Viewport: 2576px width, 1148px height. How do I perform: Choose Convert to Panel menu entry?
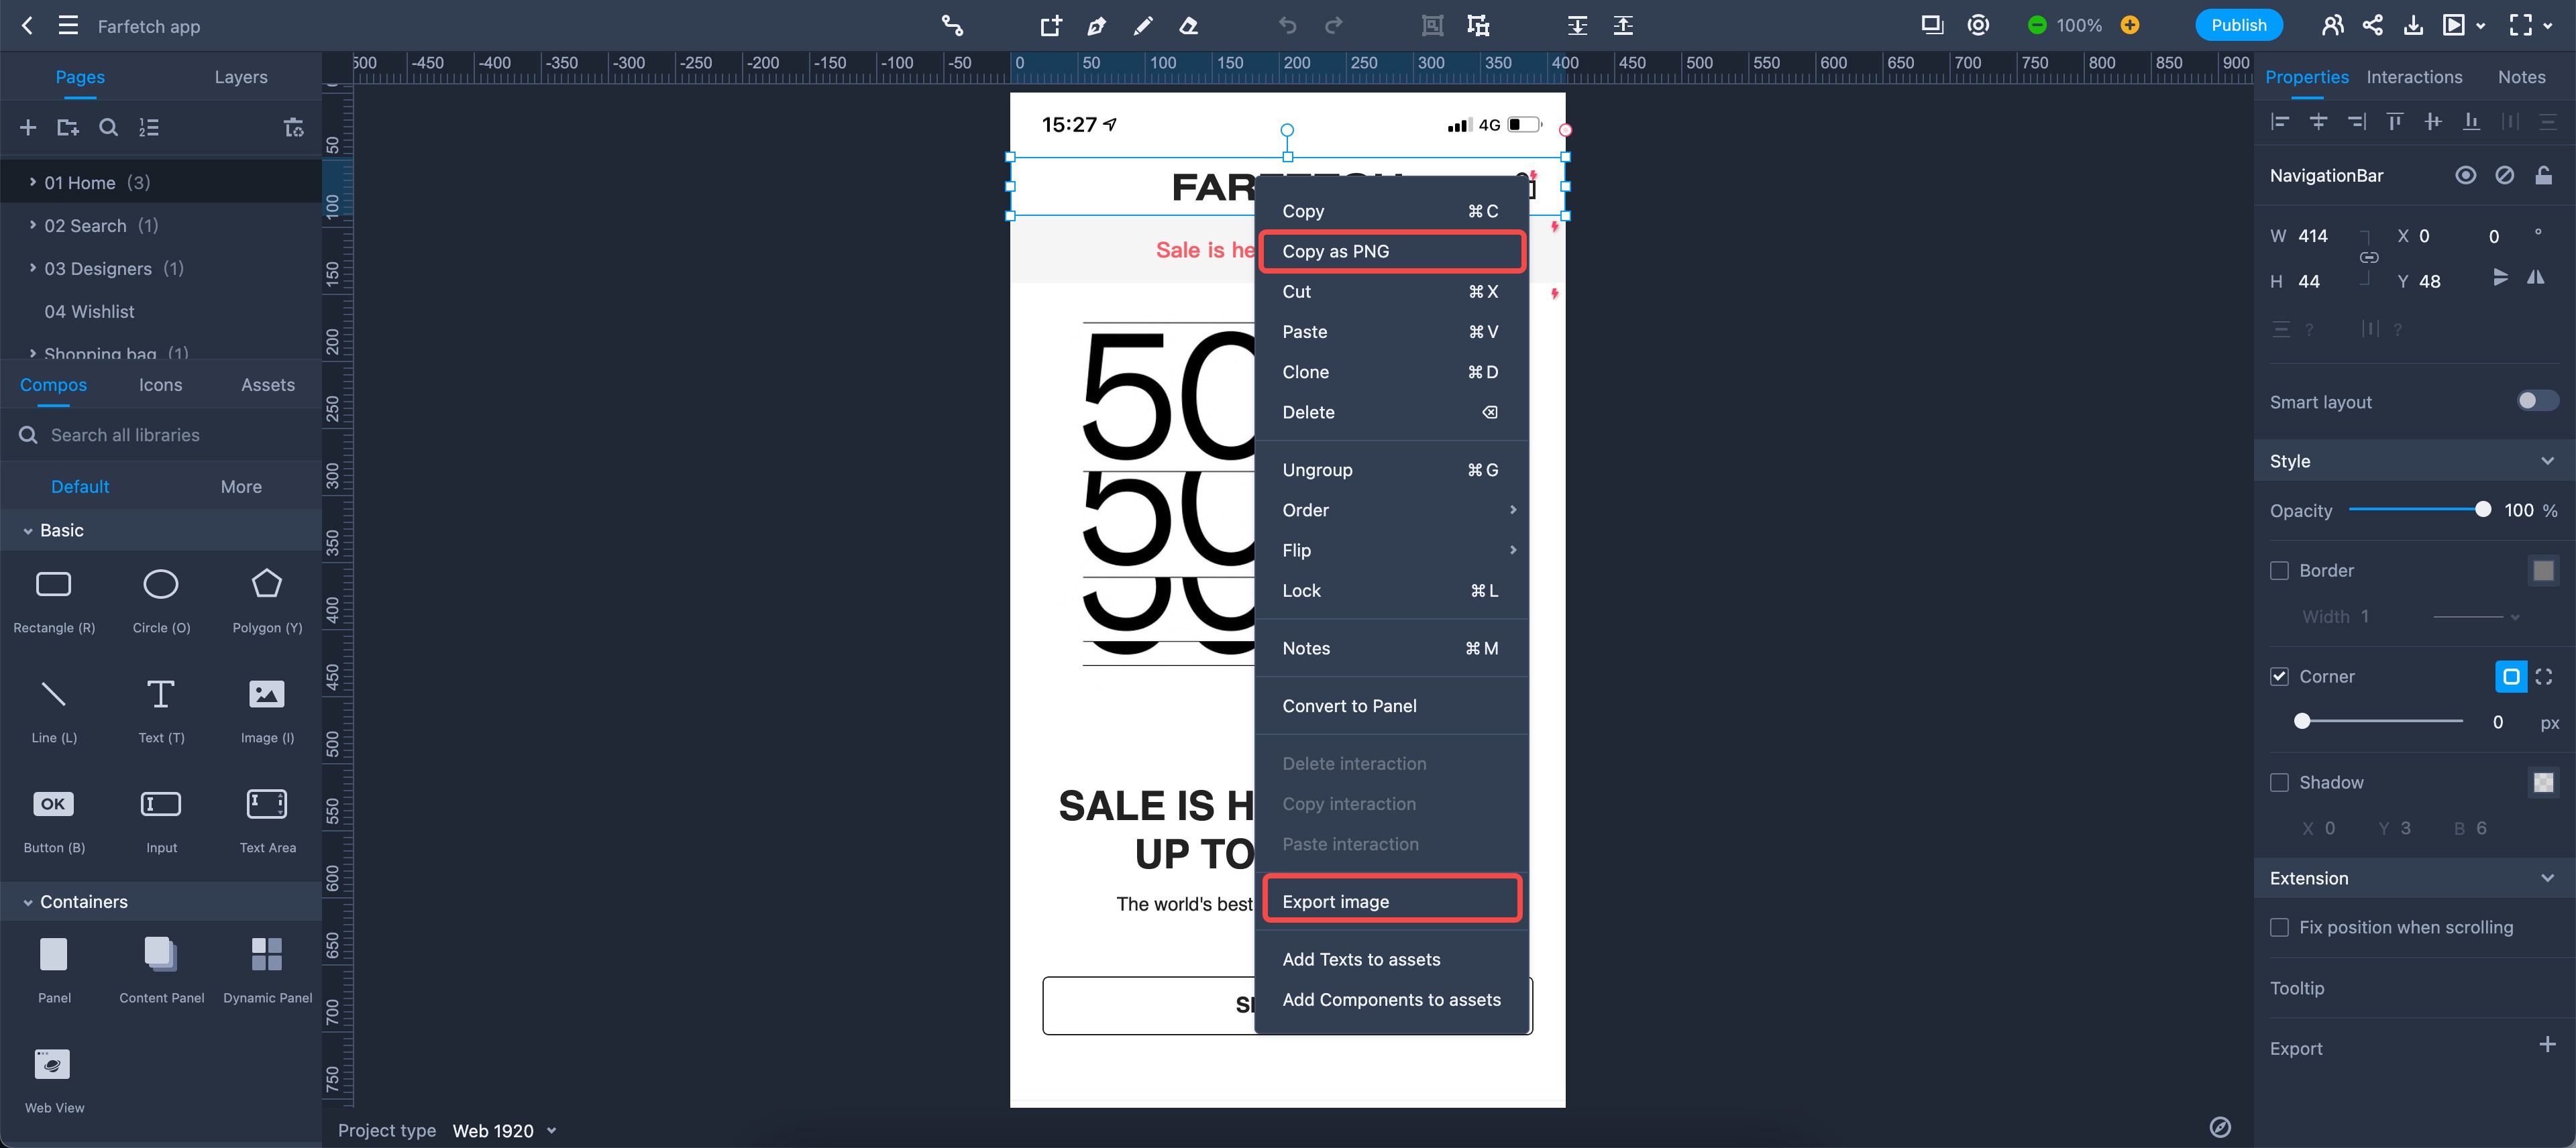coord(1392,706)
